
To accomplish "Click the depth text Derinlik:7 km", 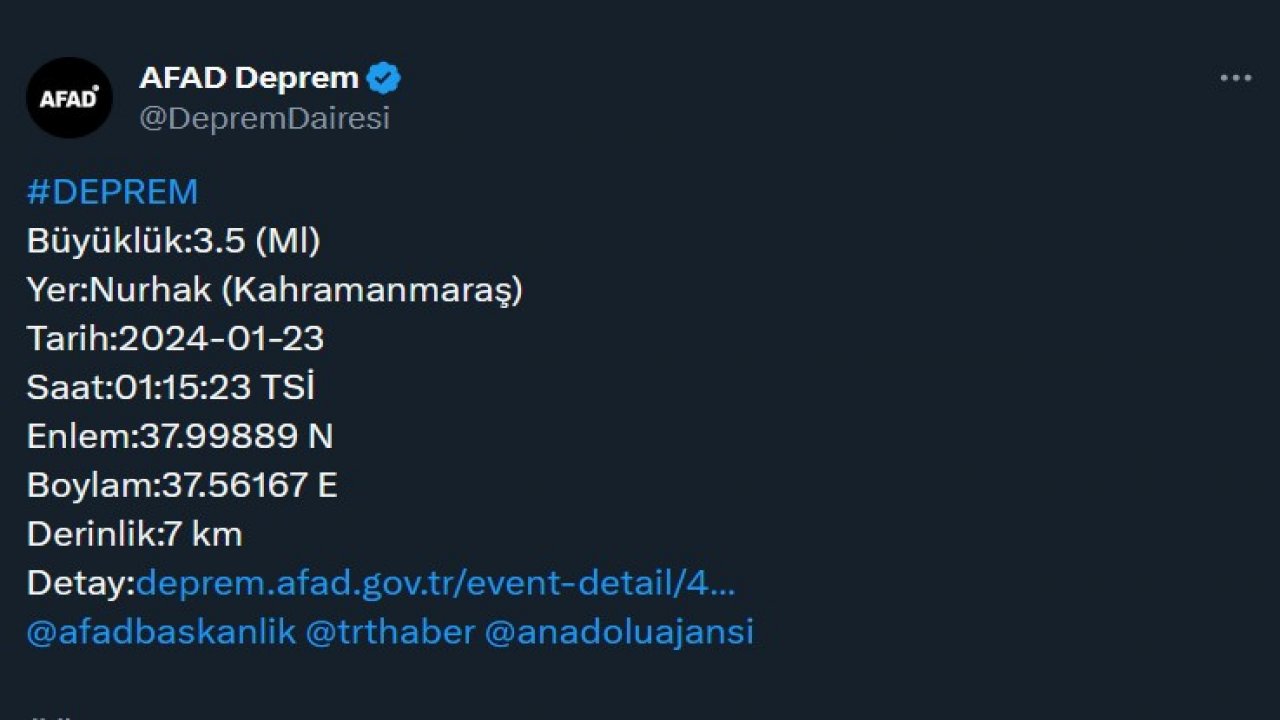I will click(135, 534).
